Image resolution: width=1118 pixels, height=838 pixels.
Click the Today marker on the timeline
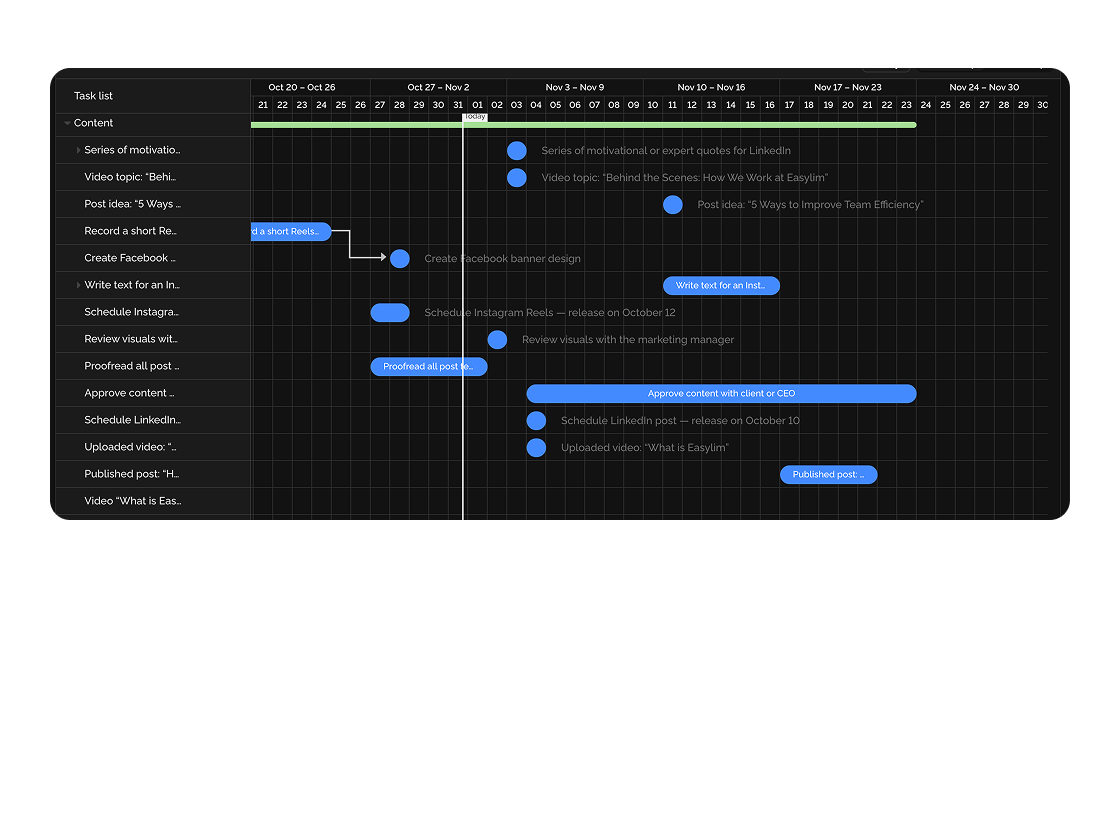coord(474,117)
